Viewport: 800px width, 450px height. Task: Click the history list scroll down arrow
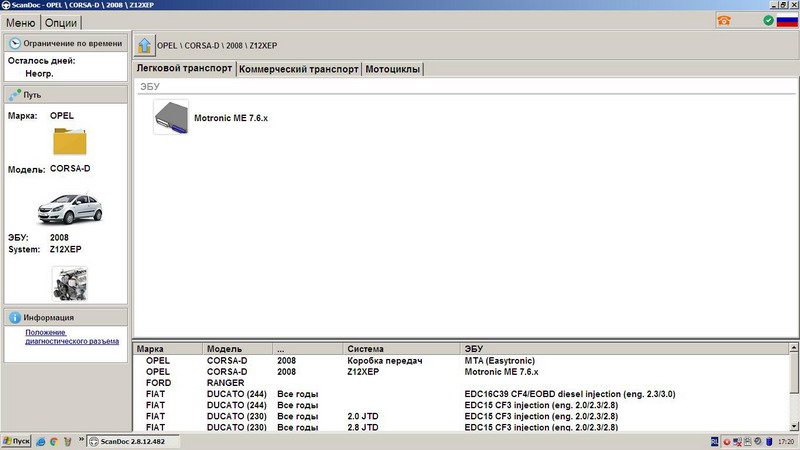click(794, 427)
